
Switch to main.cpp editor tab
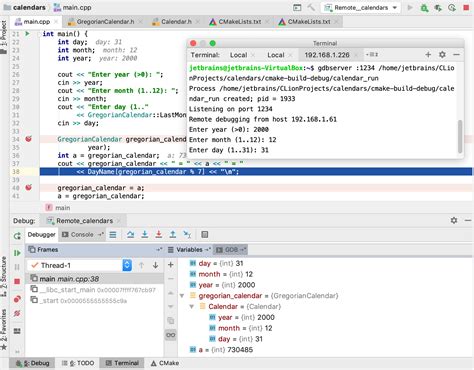(36, 22)
